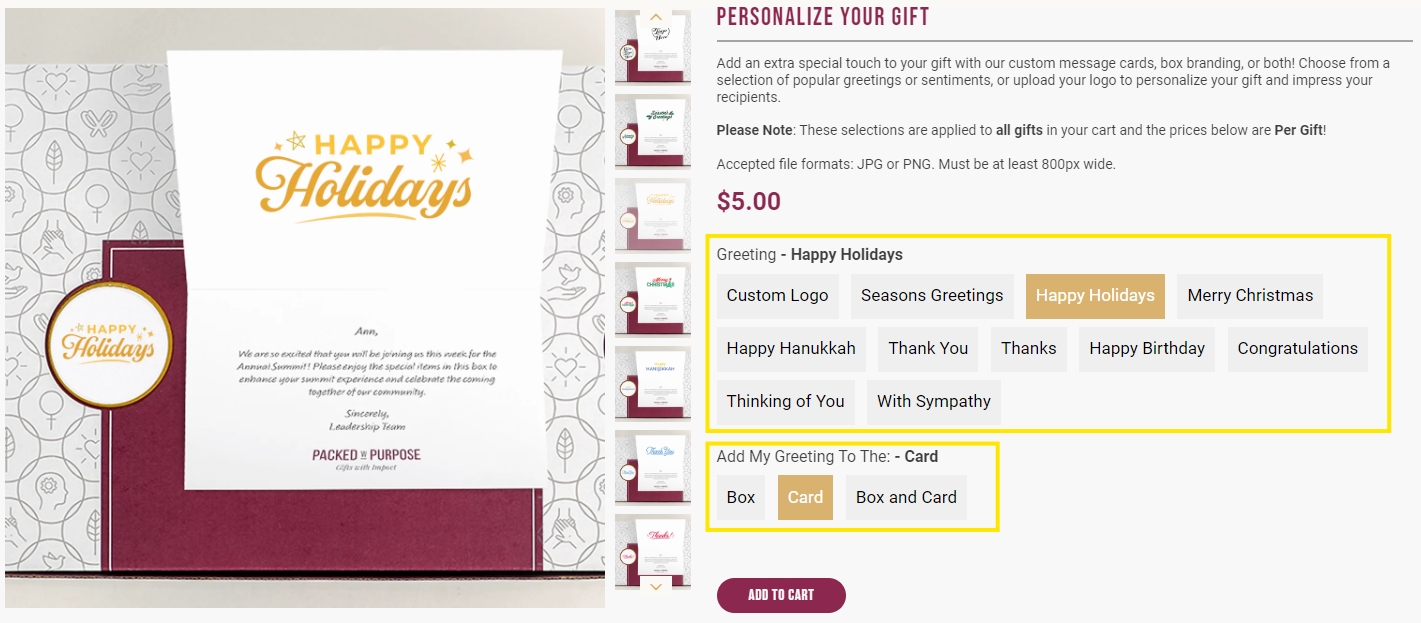Click the down chevron below the thumbnails
Image resolution: width=1421 pixels, height=623 pixels.
655,586
